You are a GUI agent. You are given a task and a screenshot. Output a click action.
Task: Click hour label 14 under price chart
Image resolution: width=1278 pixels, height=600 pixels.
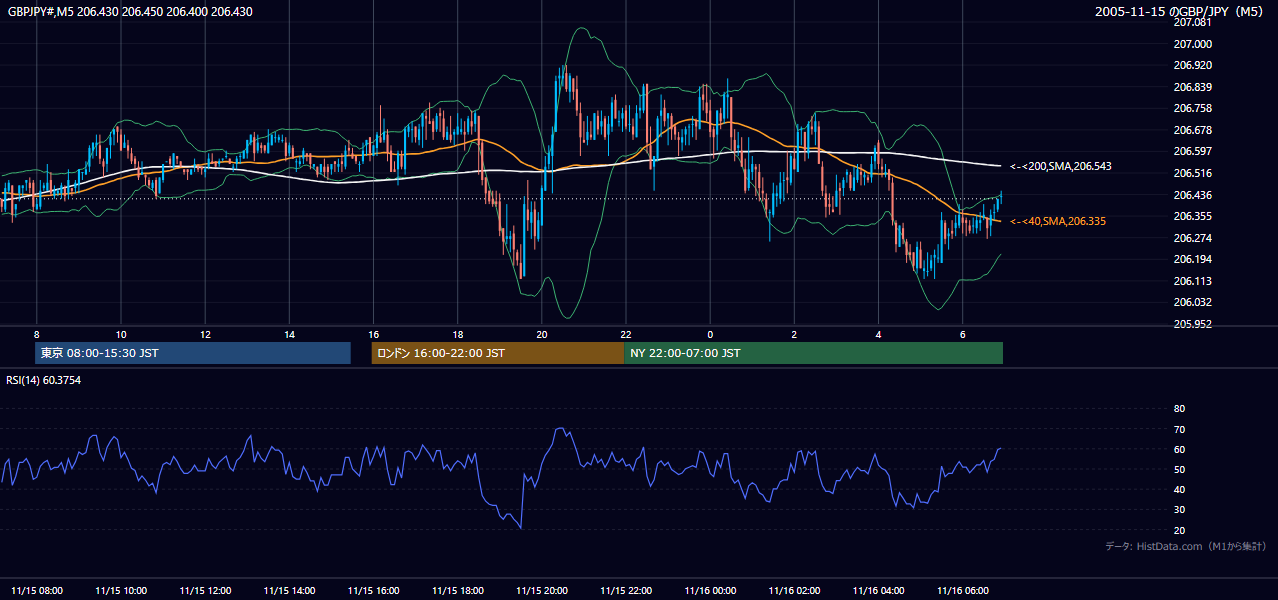pos(289,334)
